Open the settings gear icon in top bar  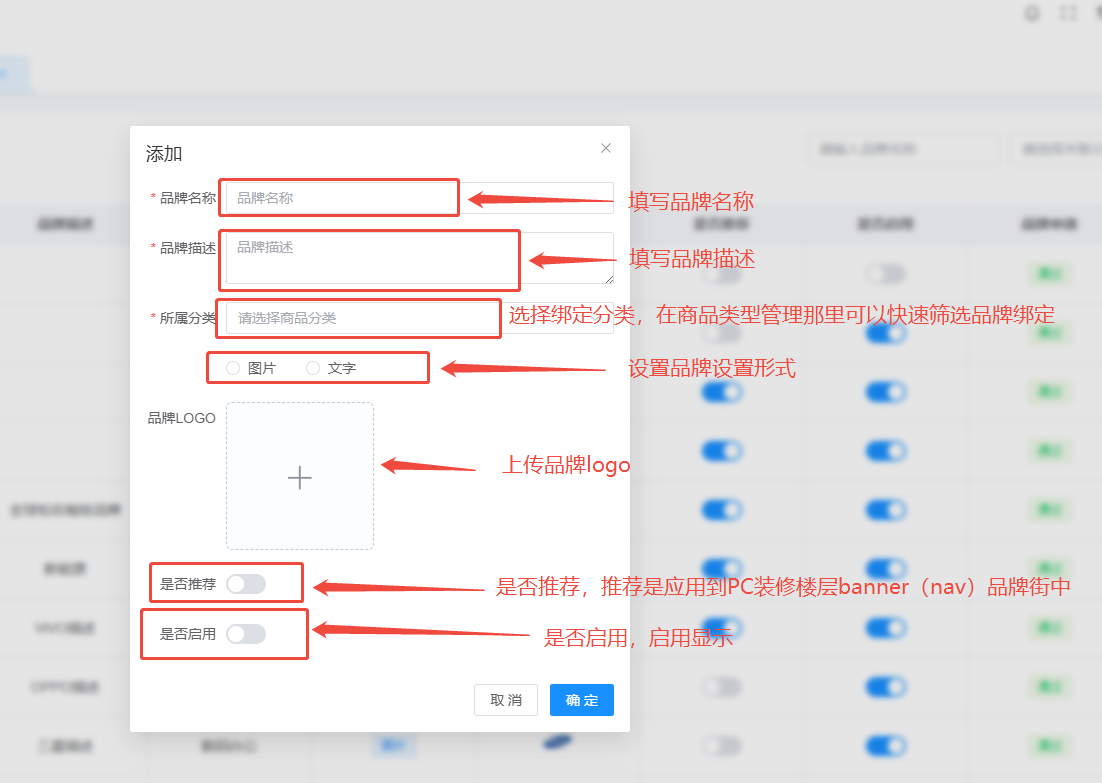pos(1032,13)
